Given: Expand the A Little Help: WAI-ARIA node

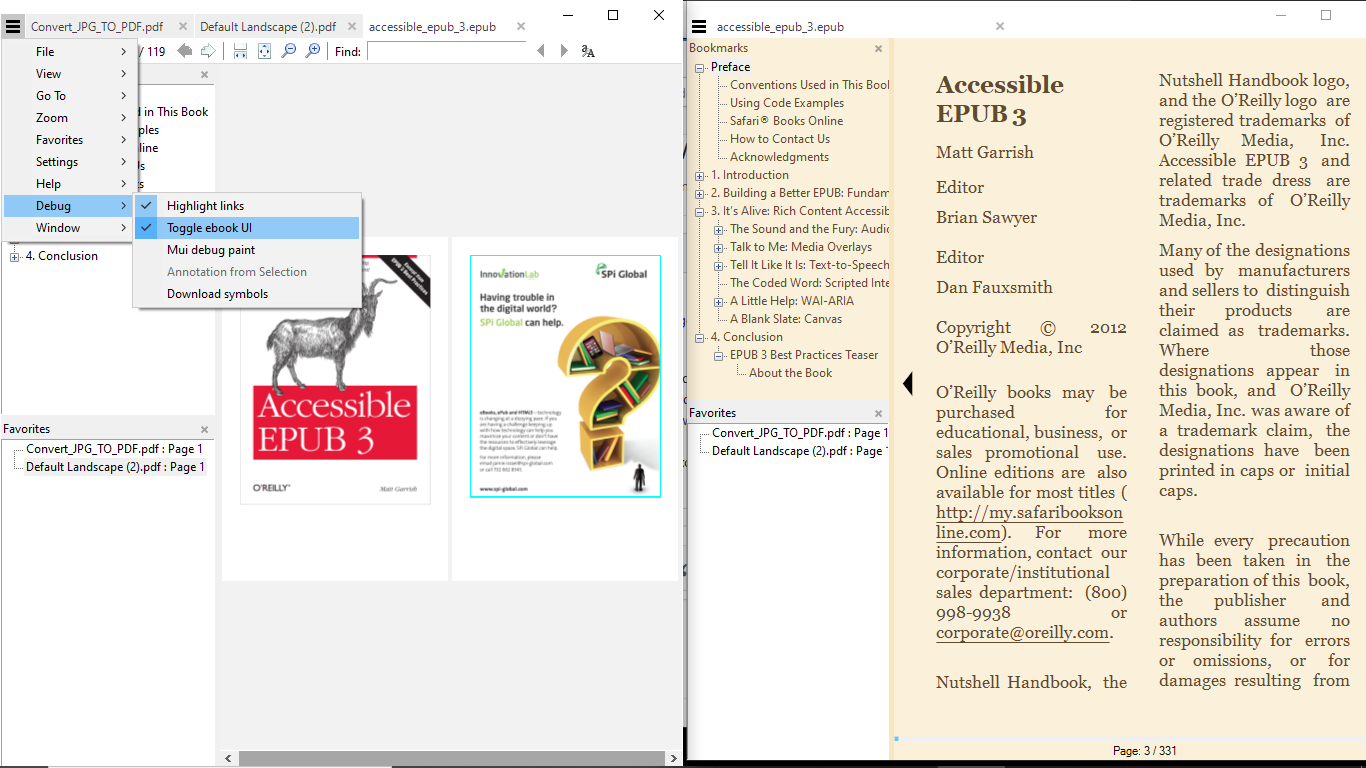Looking at the screenshot, I should coord(717,300).
